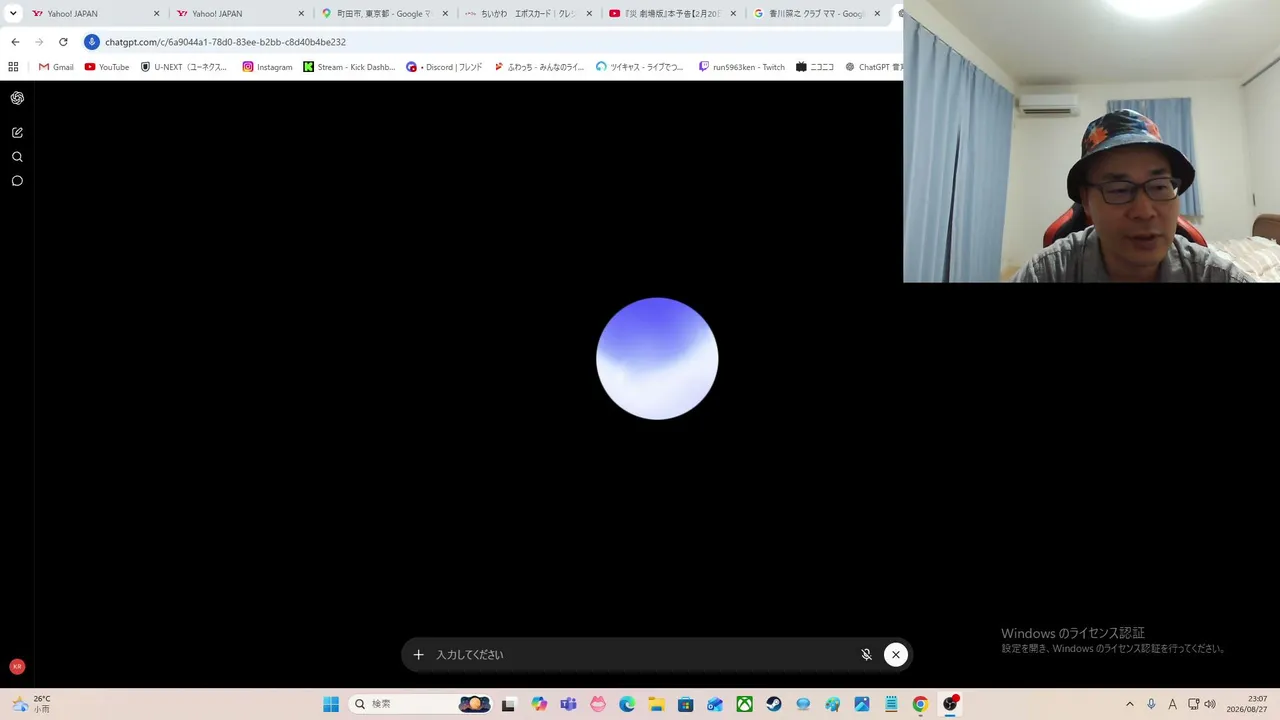
Task: Open the Windows Start menu
Action: click(331, 704)
